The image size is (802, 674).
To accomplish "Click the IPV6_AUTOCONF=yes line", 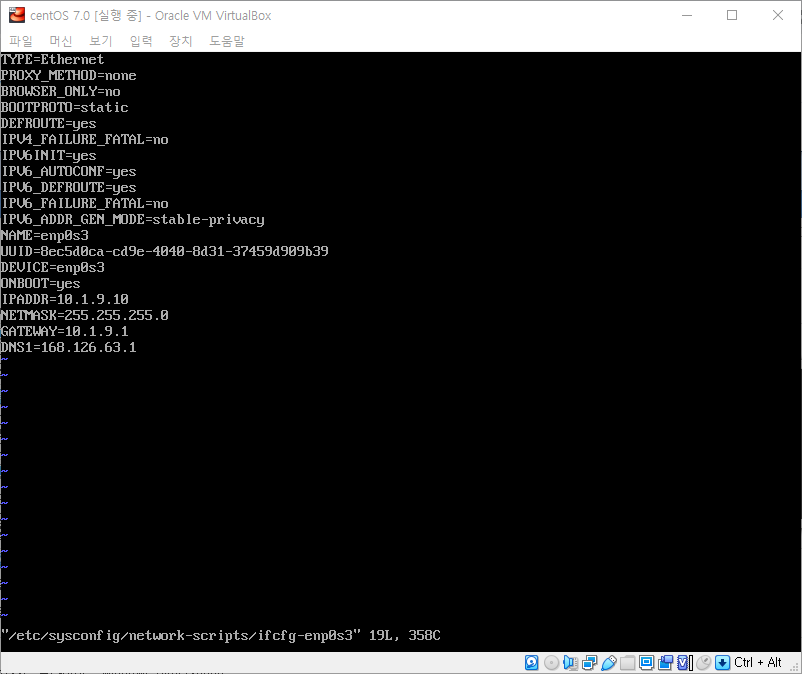I will 69,171.
